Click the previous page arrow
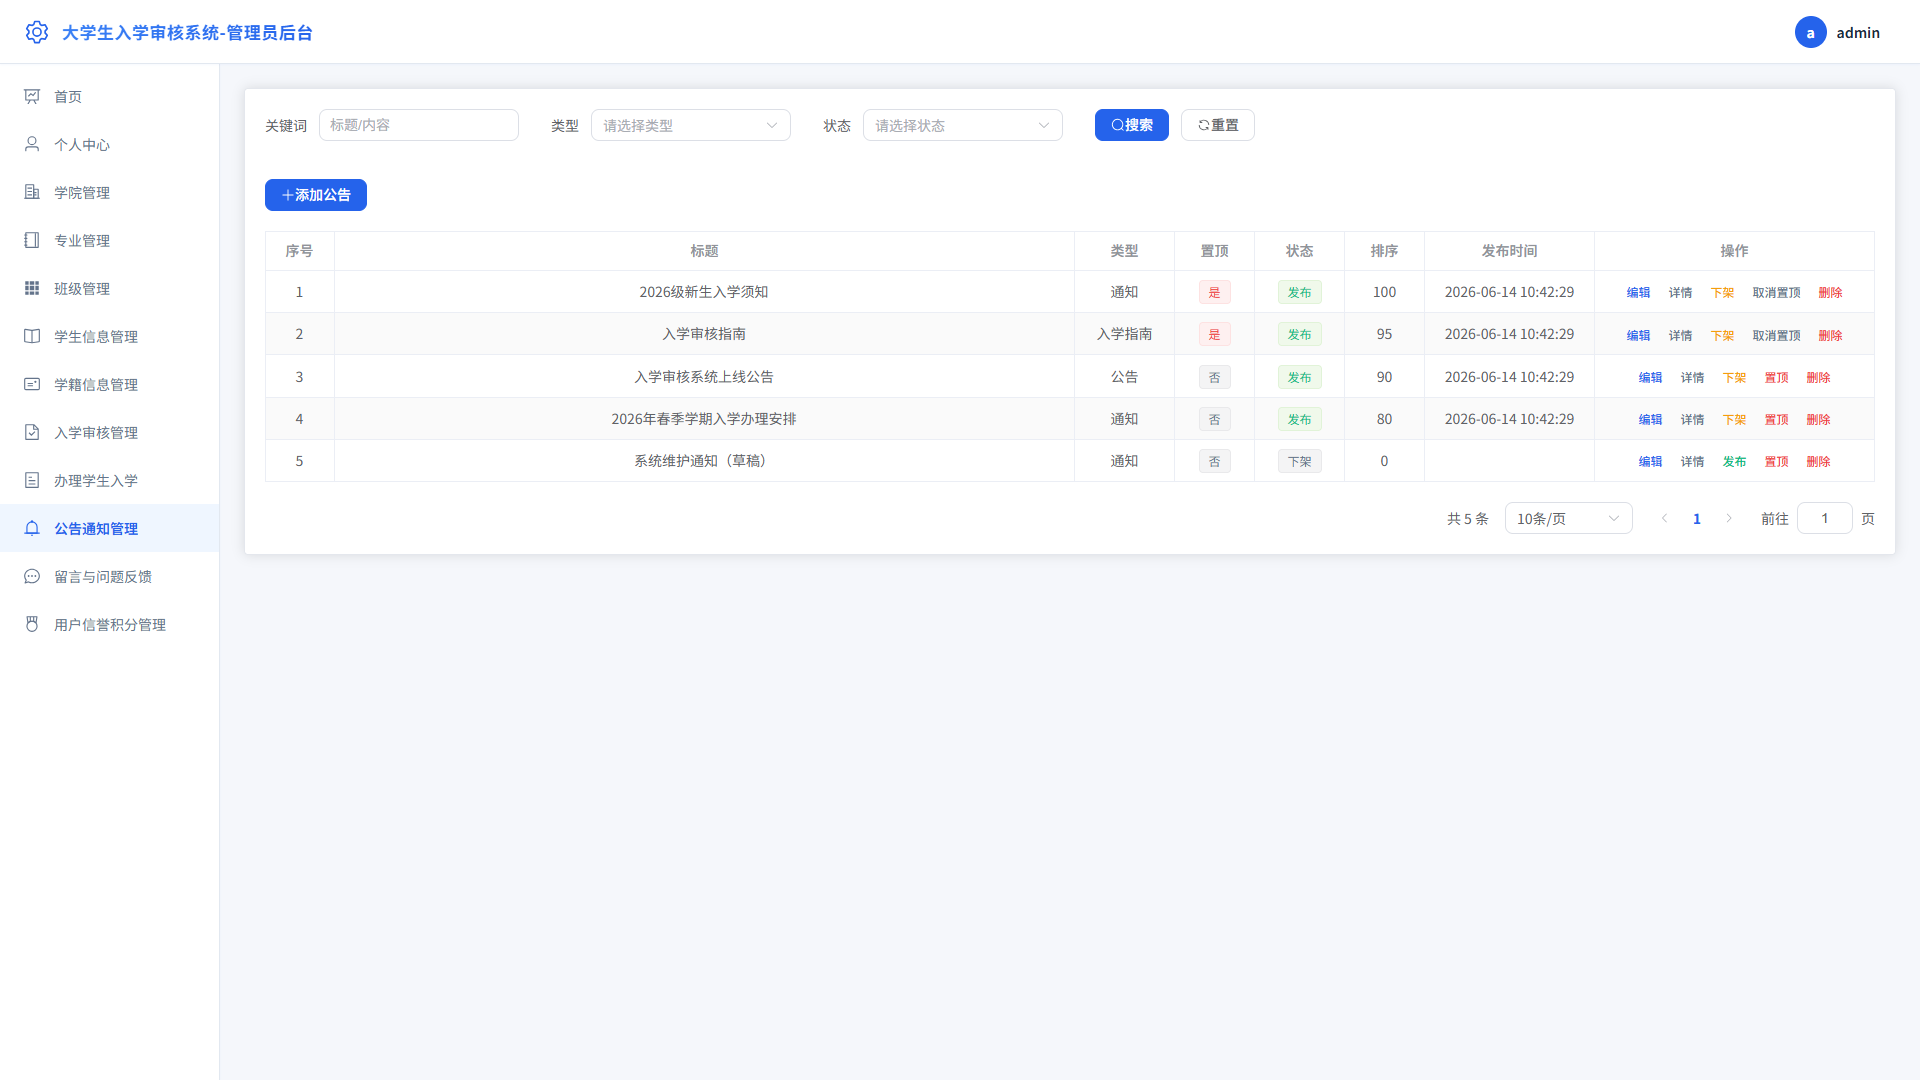 tap(1664, 518)
